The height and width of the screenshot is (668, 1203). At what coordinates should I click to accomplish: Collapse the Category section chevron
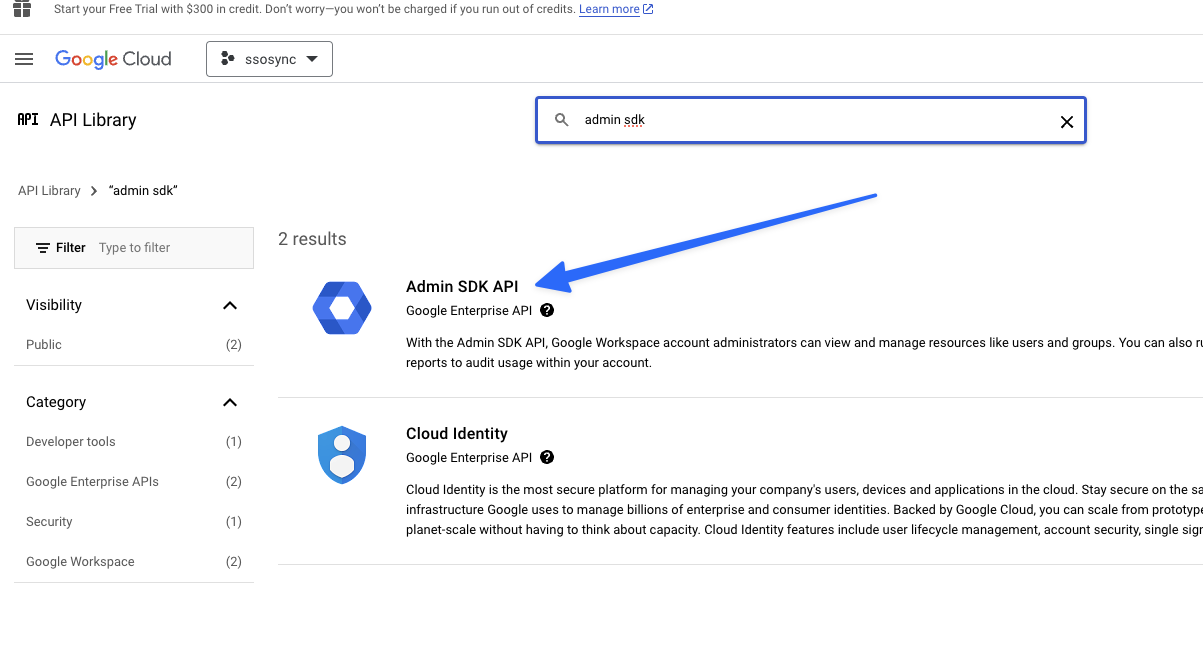tap(230, 402)
